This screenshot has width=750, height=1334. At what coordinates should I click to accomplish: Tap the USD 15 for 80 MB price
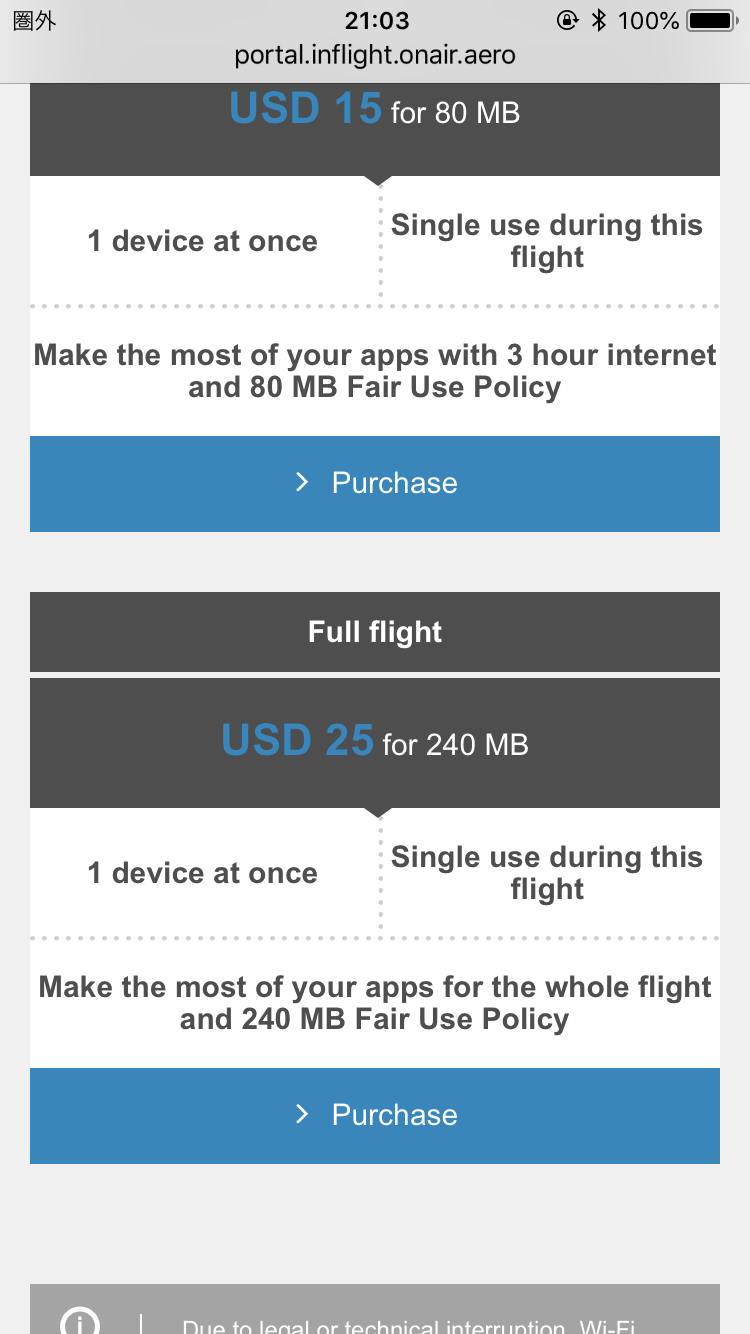(x=375, y=110)
